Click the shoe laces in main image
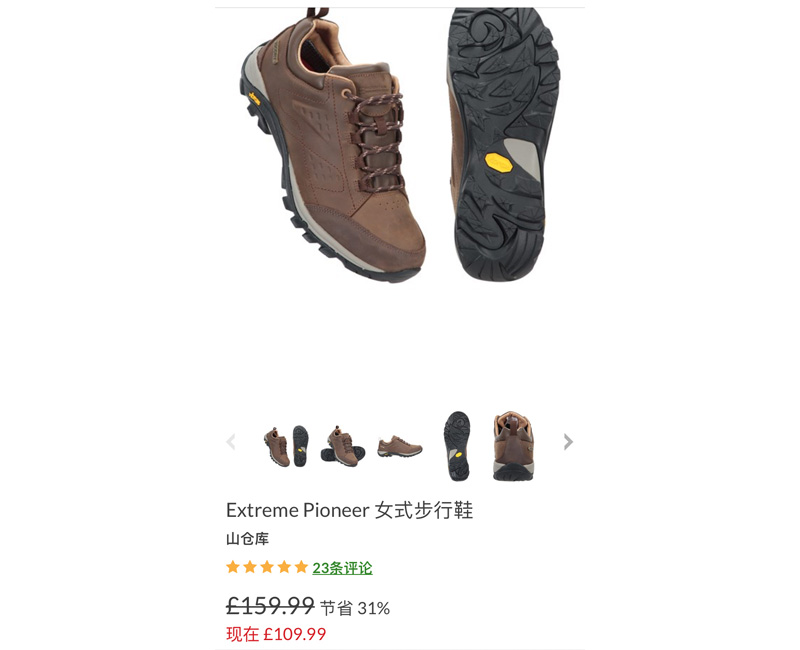 pos(376,140)
